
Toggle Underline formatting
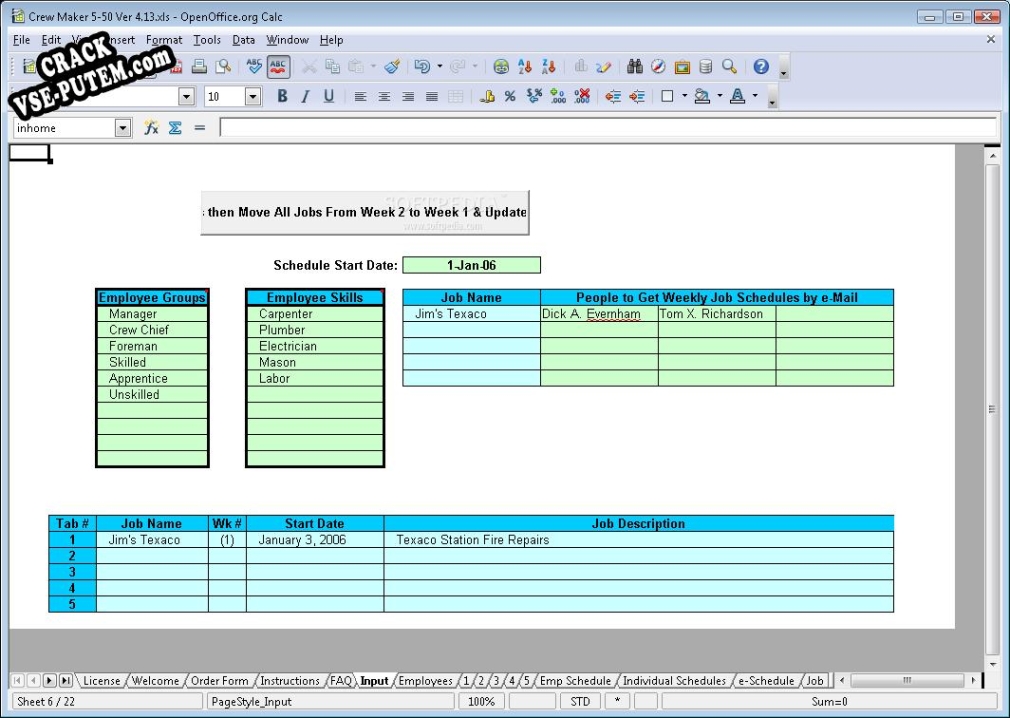coord(329,96)
